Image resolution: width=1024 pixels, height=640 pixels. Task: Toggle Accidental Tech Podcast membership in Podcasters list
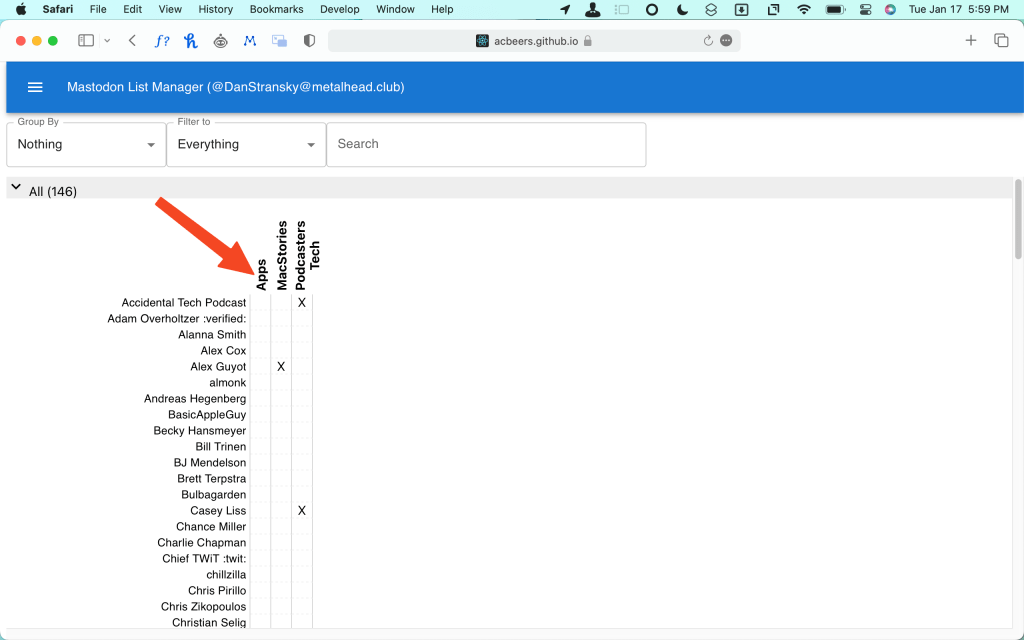(x=301, y=302)
